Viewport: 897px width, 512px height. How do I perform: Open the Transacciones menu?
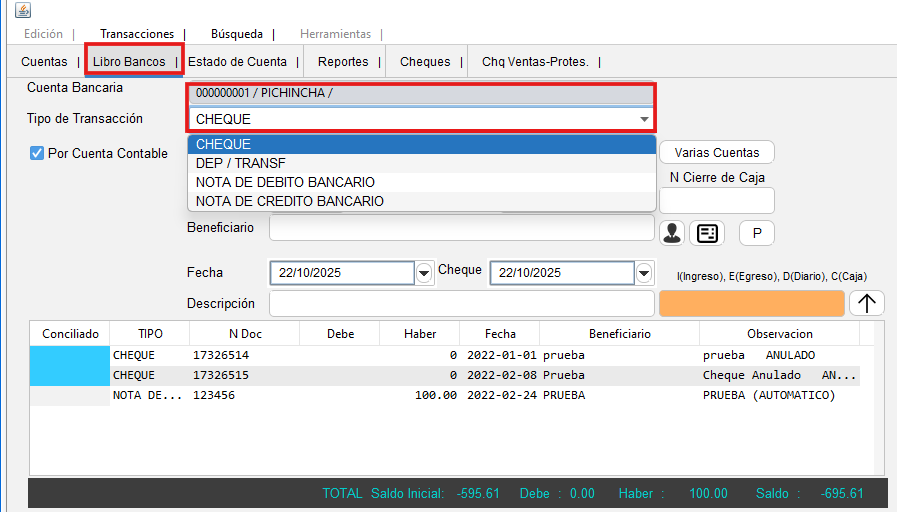pos(137,34)
